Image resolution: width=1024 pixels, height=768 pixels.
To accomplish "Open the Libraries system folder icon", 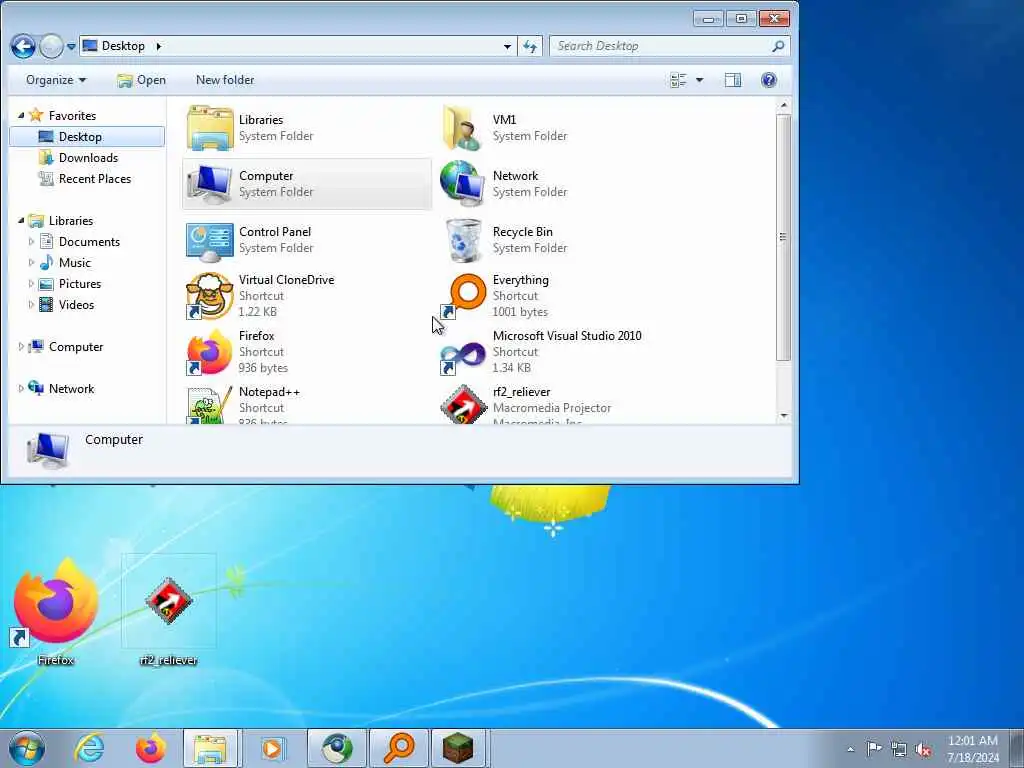I will click(x=210, y=128).
